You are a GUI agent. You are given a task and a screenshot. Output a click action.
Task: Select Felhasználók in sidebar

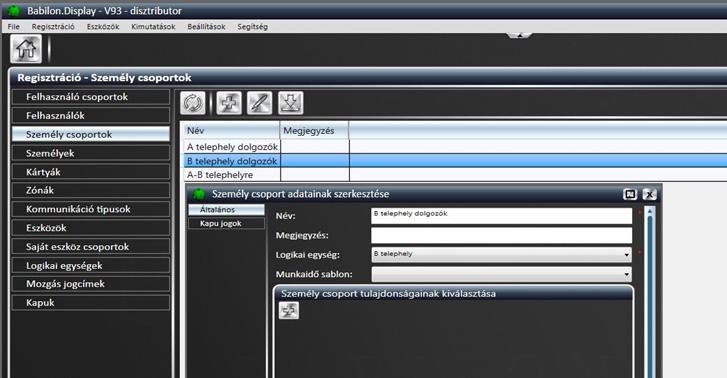click(x=91, y=115)
